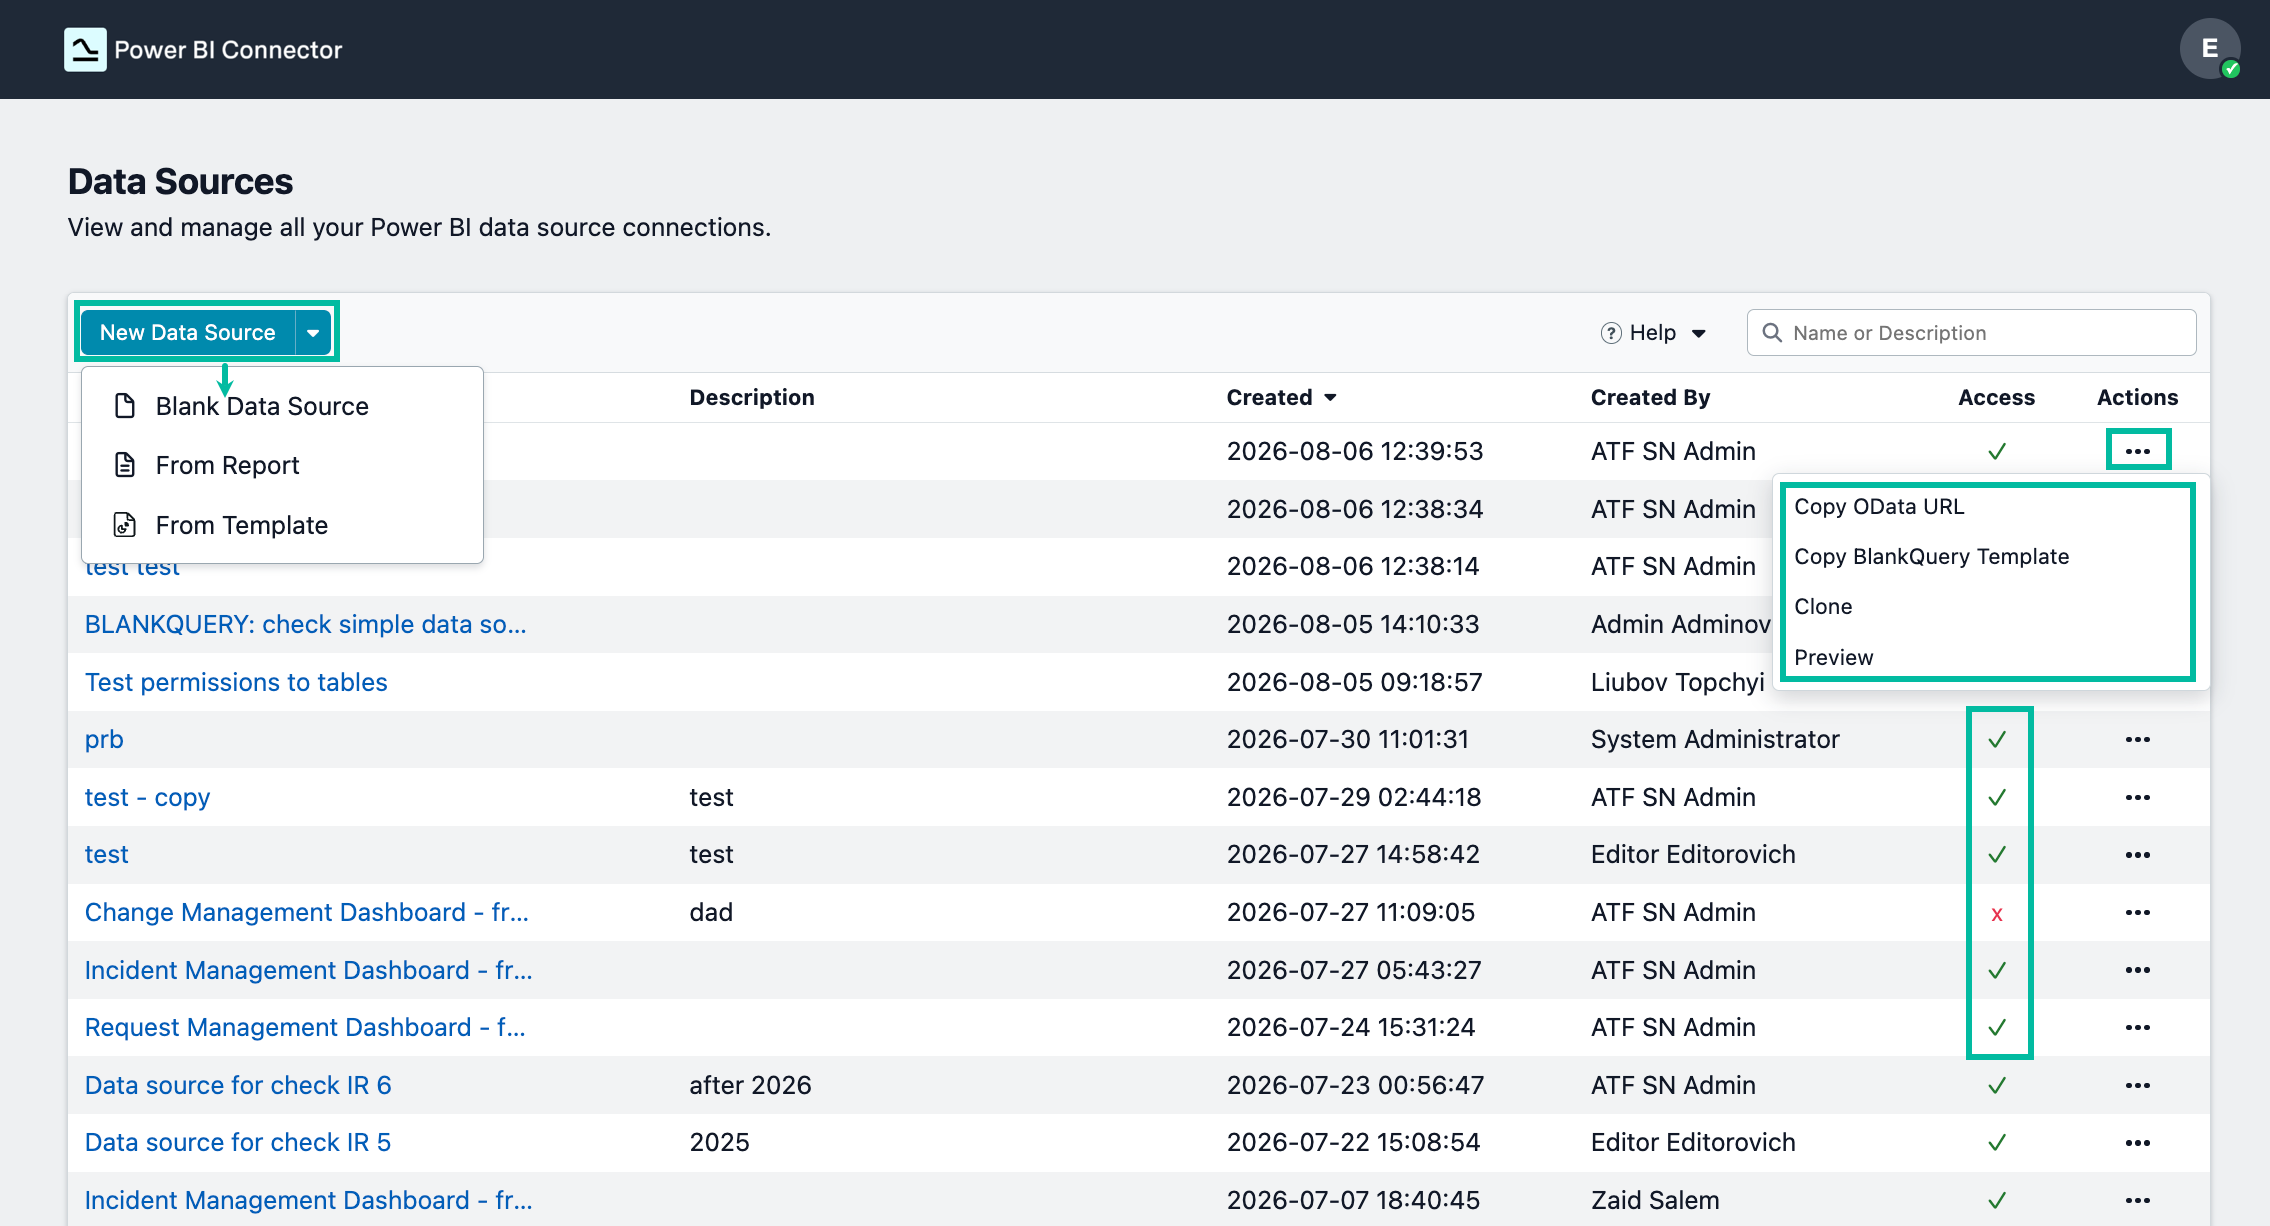The height and width of the screenshot is (1226, 2270).
Task: Open Test permissions to tables data source
Action: 236,682
